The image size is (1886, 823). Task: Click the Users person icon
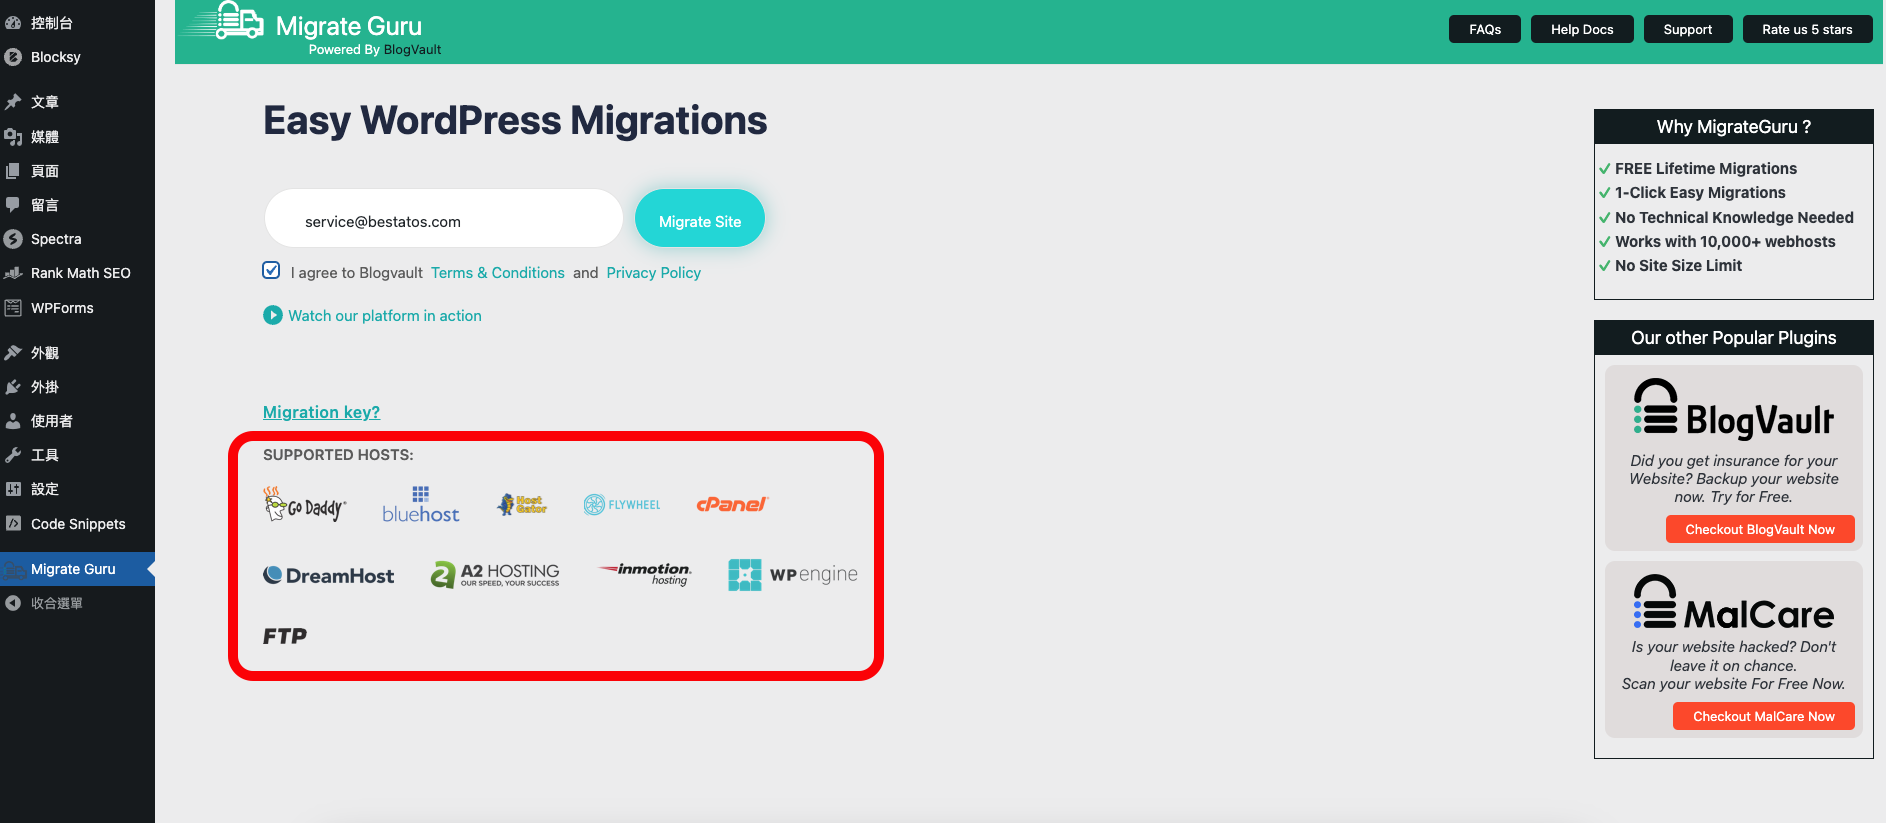point(13,420)
